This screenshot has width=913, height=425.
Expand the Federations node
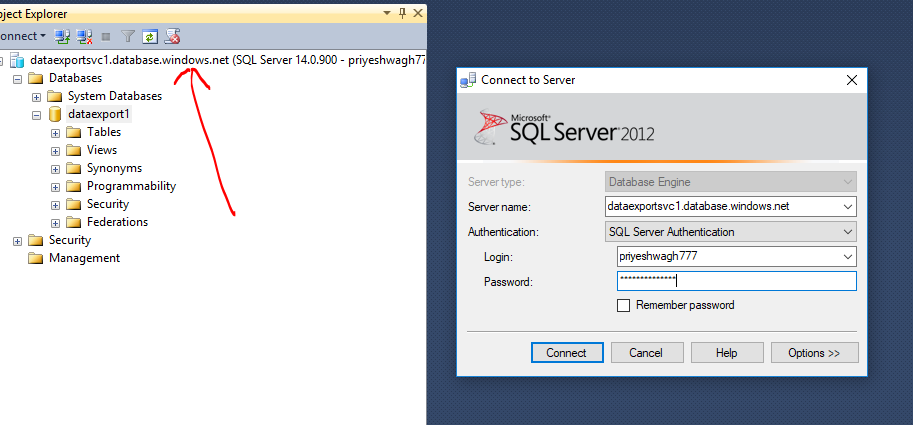[55, 224]
